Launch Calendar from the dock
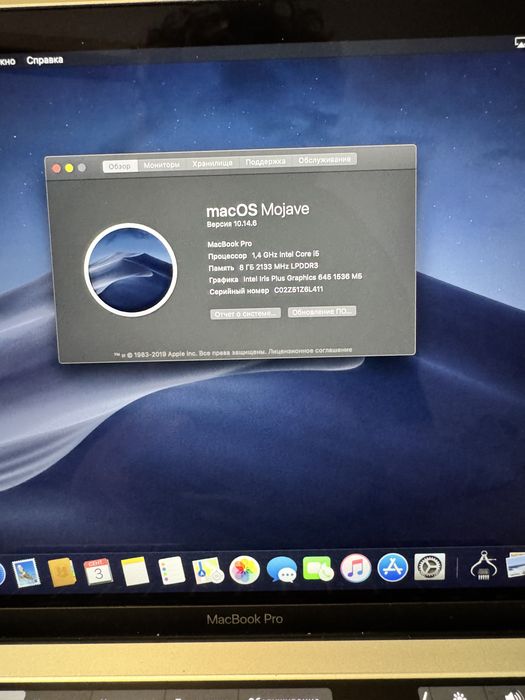The height and width of the screenshot is (700, 525). pos(98,571)
